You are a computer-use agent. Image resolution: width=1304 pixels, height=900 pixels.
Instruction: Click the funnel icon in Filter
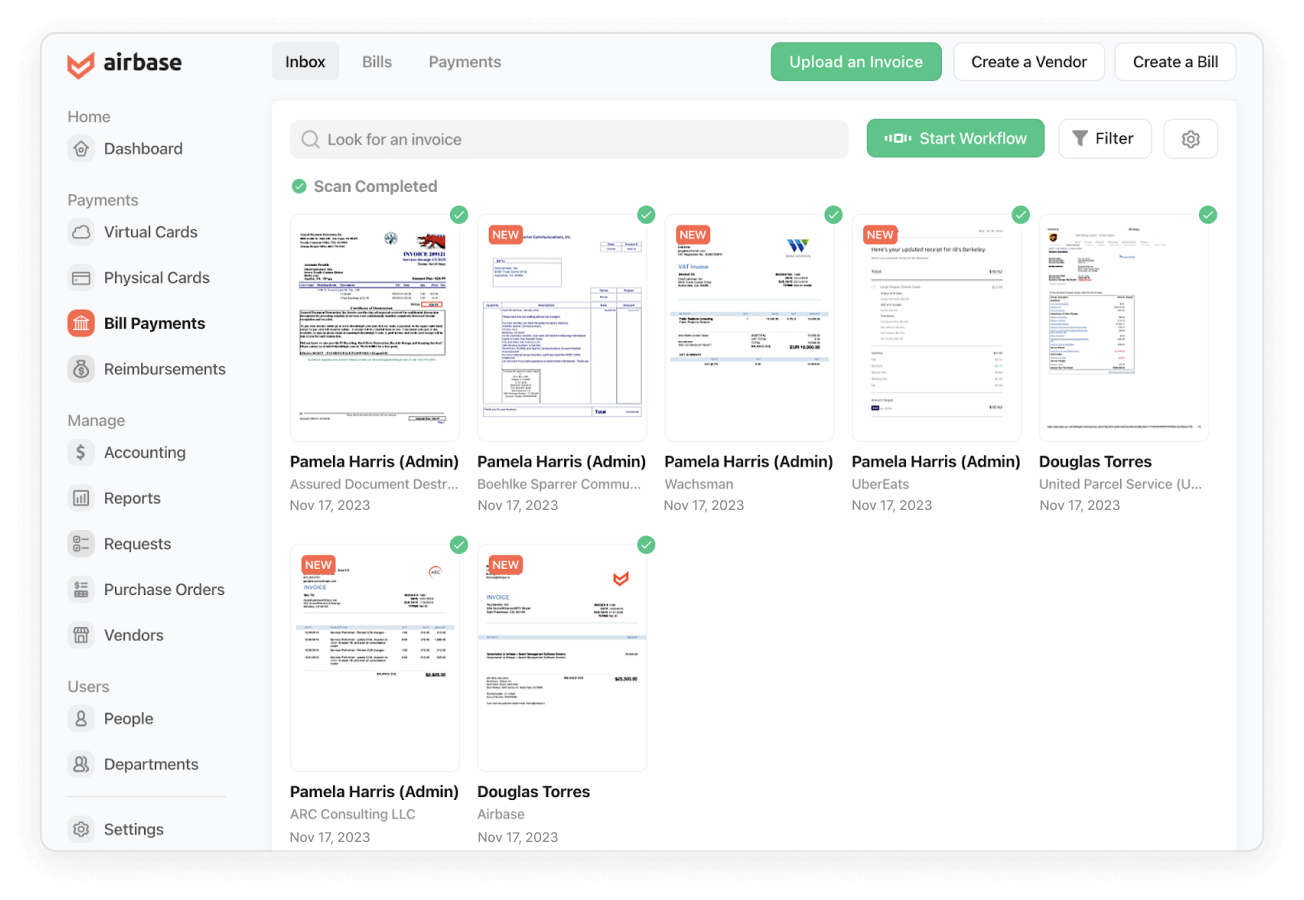click(x=1080, y=139)
